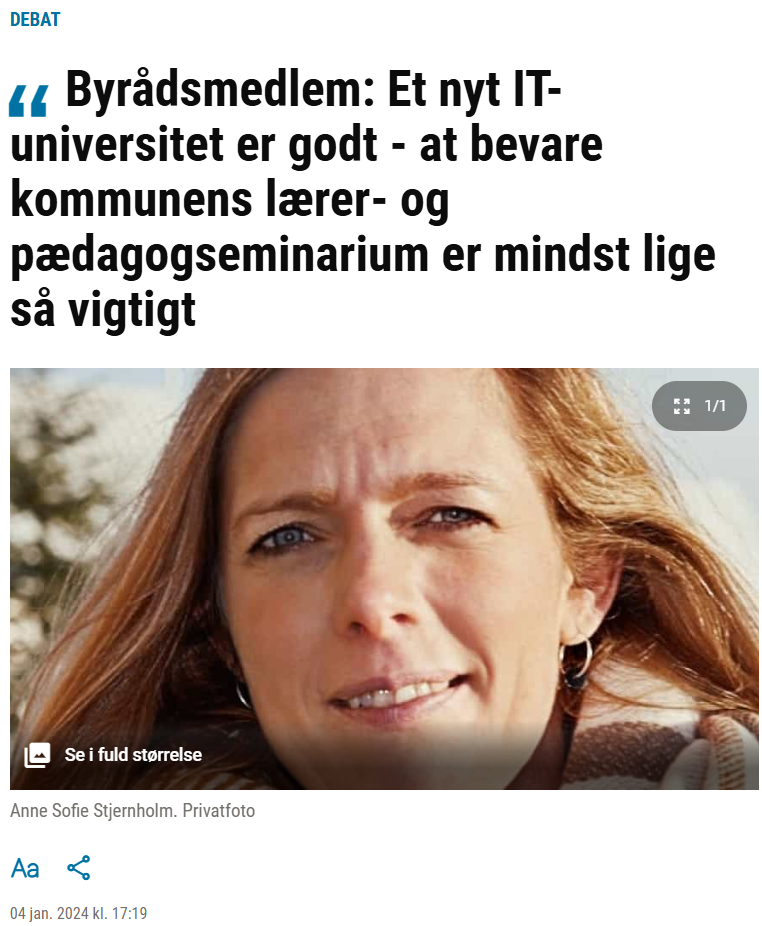
Task: Click the Anne Sofie Stjernholm portrait photo
Action: (384, 579)
